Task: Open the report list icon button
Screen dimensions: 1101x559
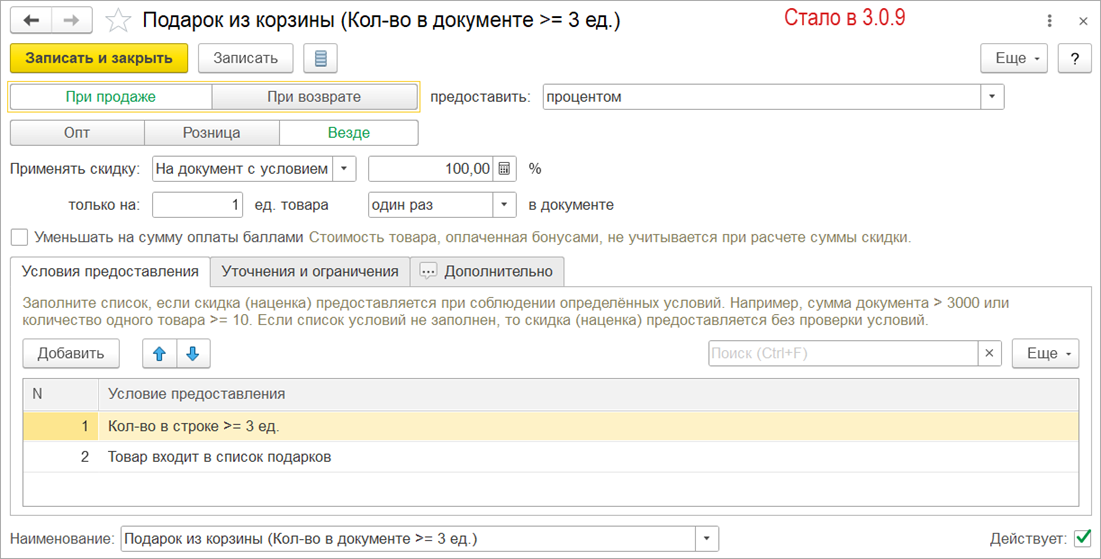Action: click(320, 58)
